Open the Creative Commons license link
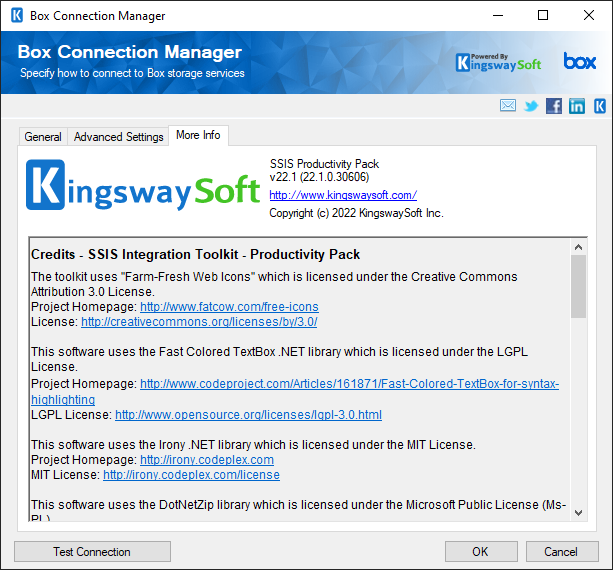 pyautogui.click(x=199, y=322)
